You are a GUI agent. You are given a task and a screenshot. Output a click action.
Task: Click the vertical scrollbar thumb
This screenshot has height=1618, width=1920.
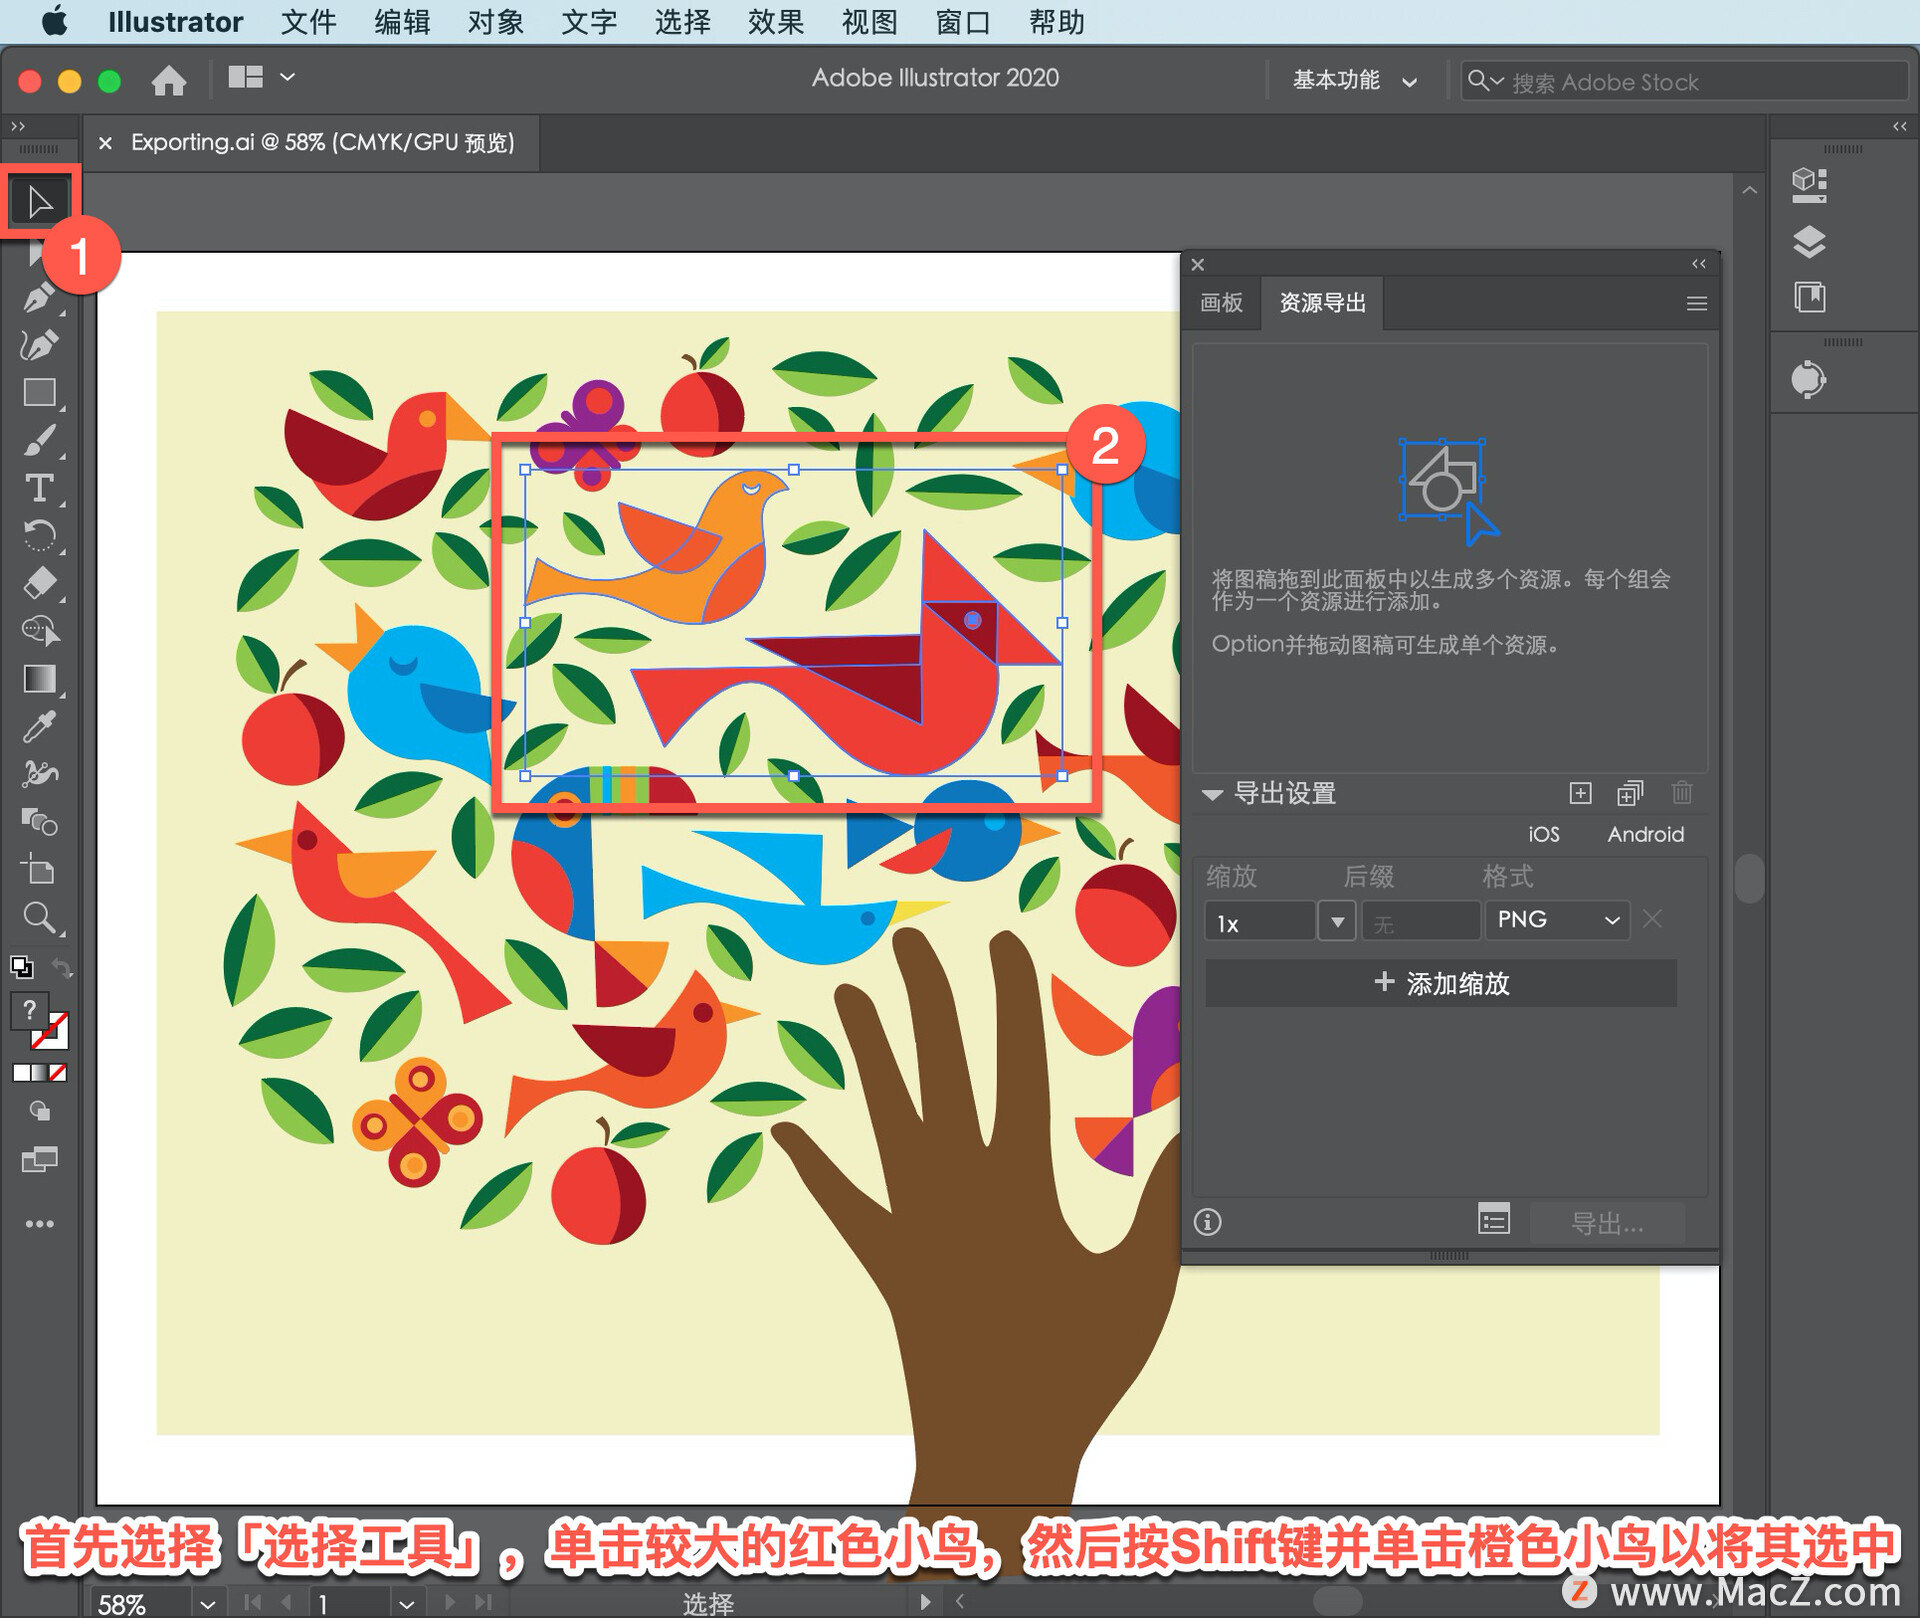(x=1749, y=878)
